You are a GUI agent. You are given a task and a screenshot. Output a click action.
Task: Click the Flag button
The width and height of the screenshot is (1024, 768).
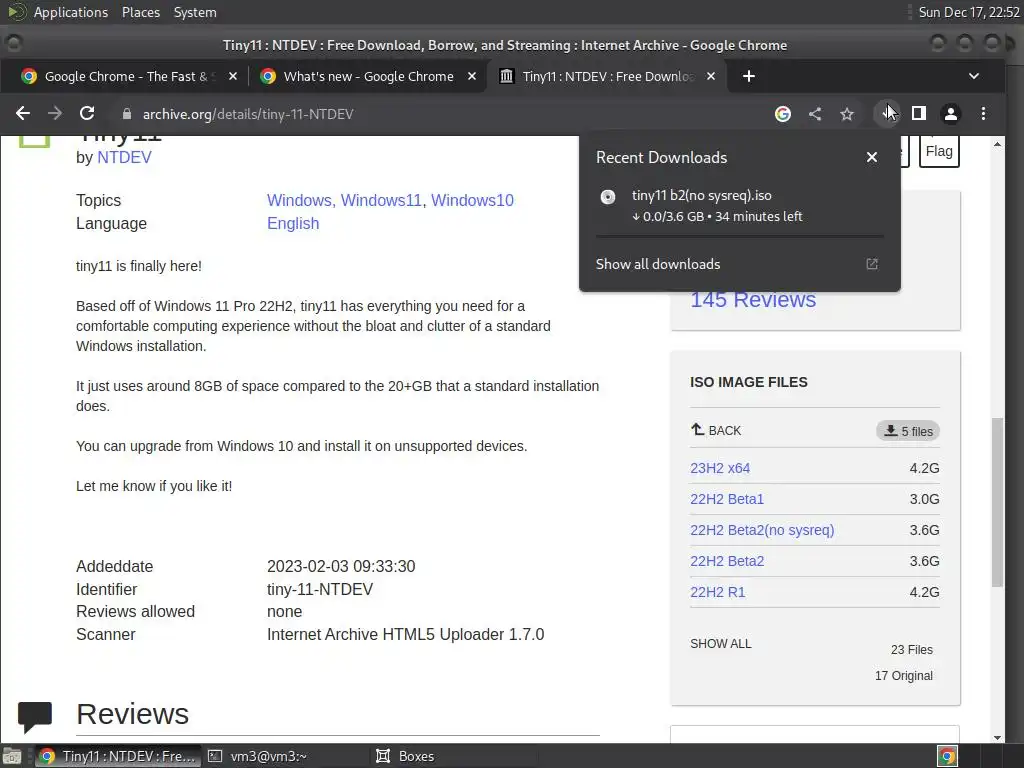pyautogui.click(x=938, y=151)
